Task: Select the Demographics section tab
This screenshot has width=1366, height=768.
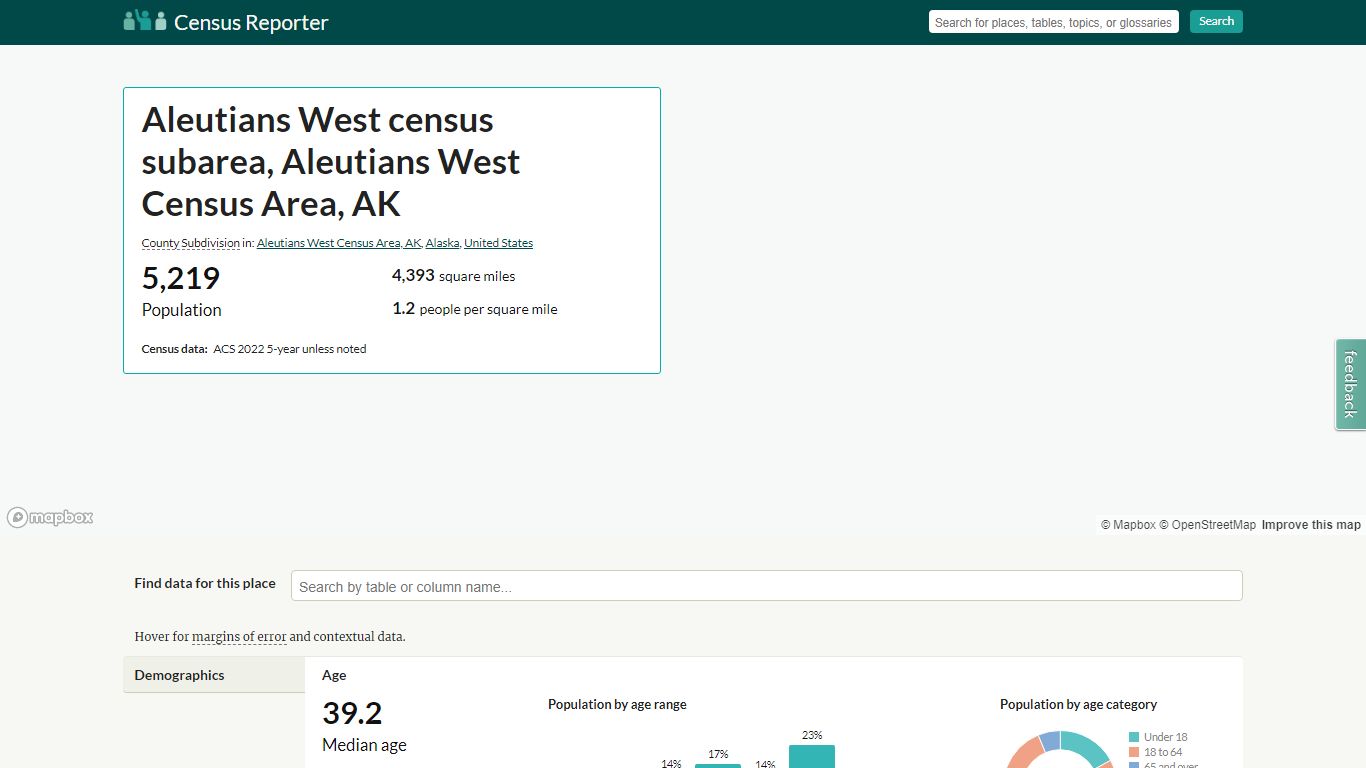Action: pos(214,675)
